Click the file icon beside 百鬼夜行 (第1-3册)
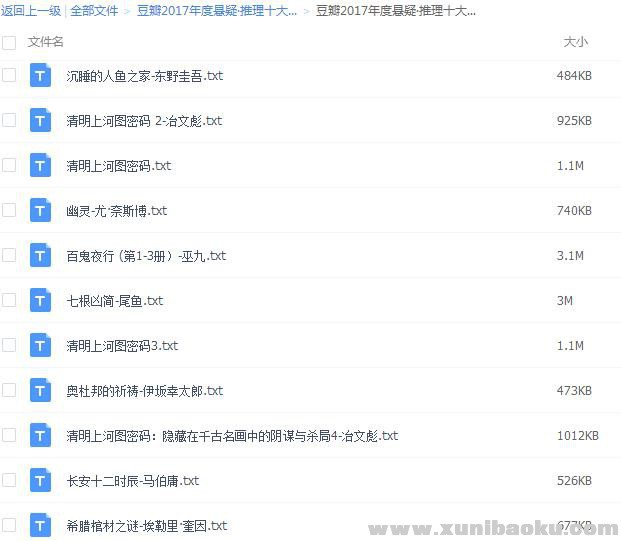This screenshot has width=621, height=541. pyautogui.click(x=40, y=256)
